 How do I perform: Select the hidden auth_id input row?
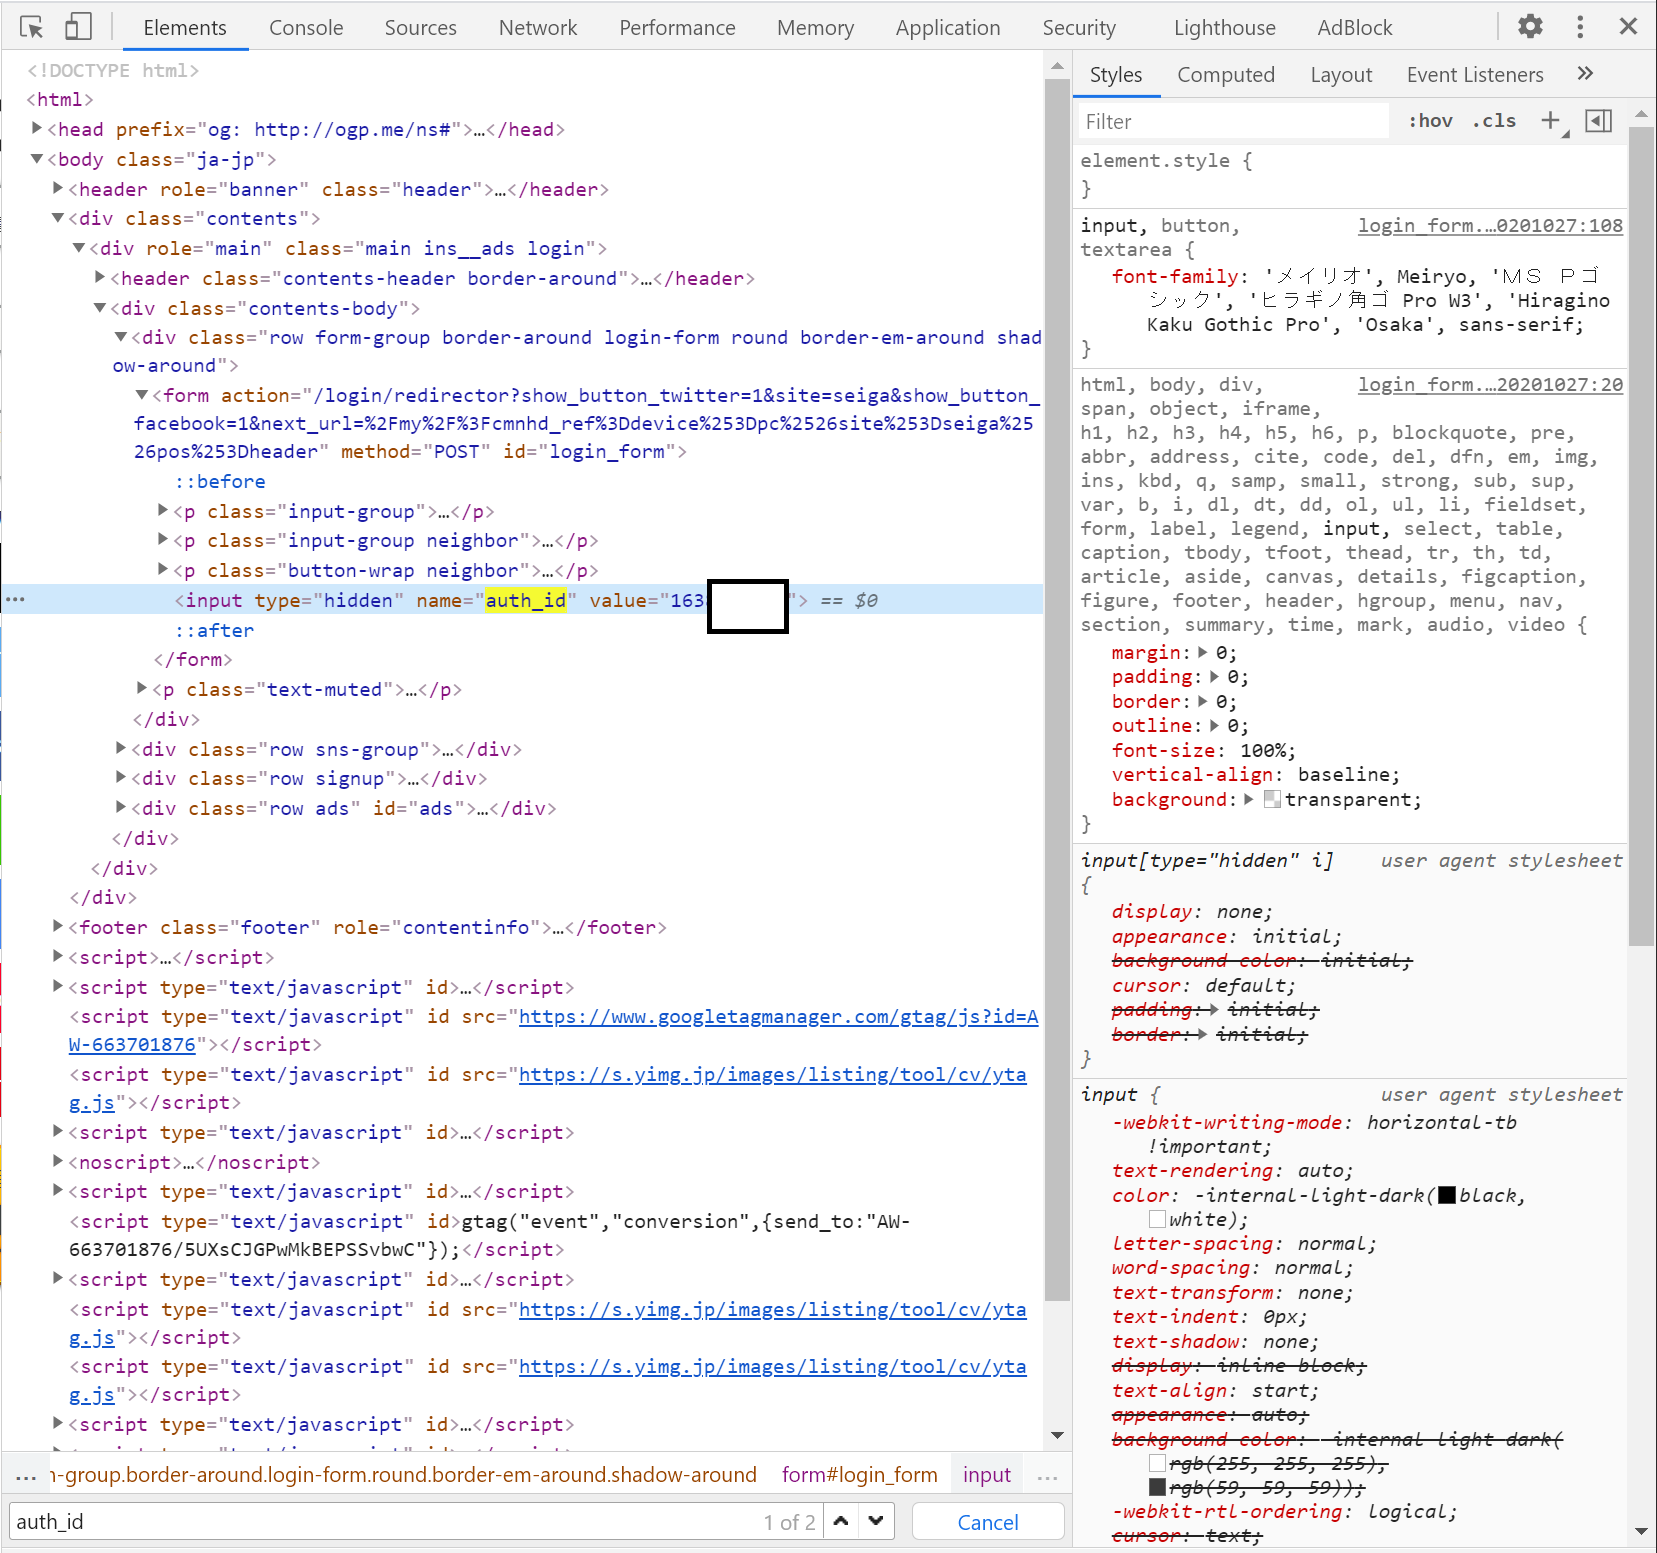pos(522,600)
